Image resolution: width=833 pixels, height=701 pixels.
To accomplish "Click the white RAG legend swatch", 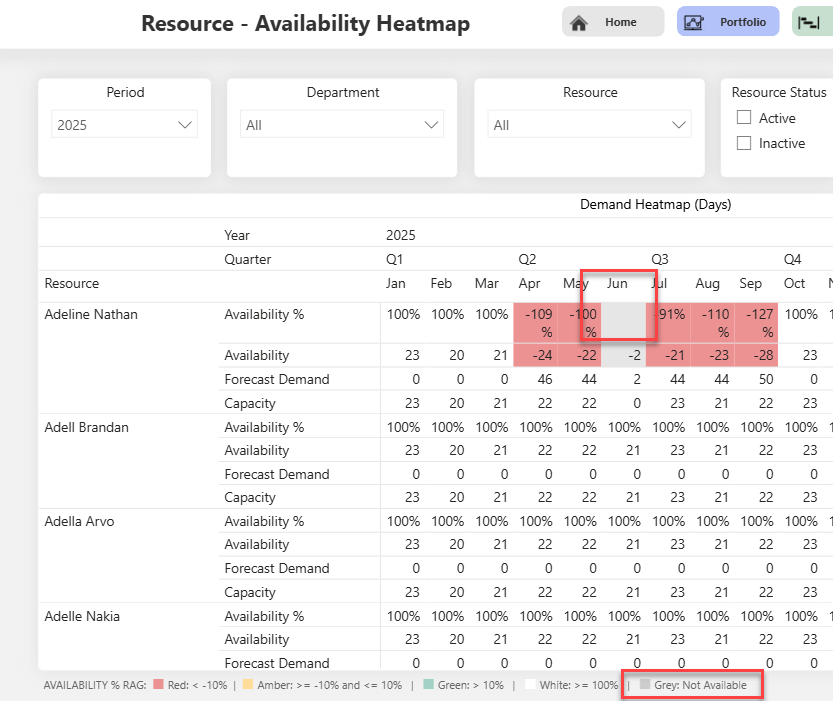I will coord(530,685).
